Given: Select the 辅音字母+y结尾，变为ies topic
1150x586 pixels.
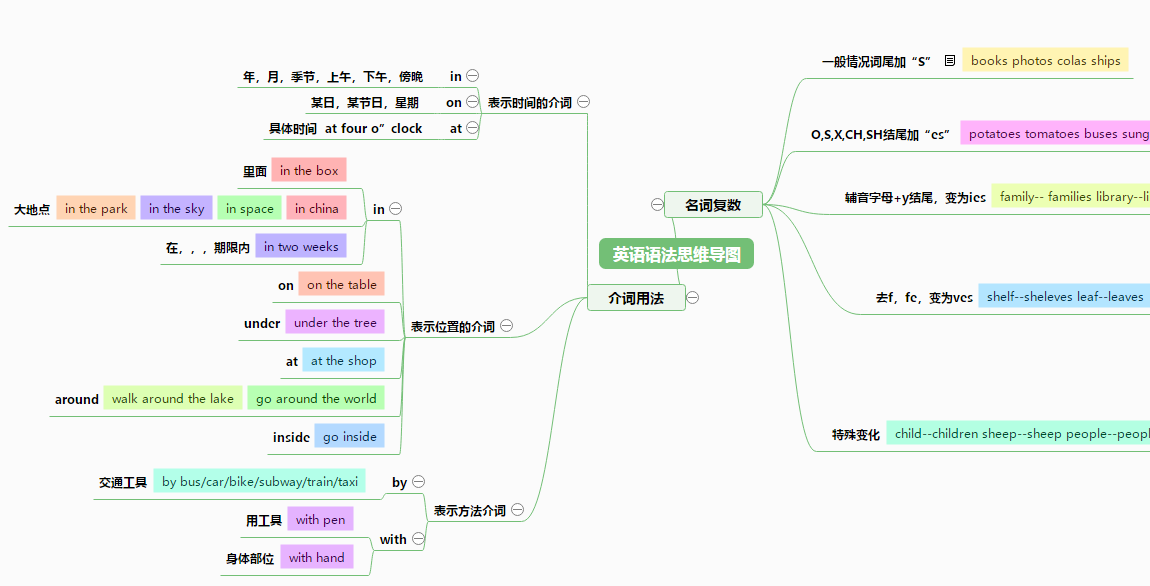Looking at the screenshot, I should (915, 197).
